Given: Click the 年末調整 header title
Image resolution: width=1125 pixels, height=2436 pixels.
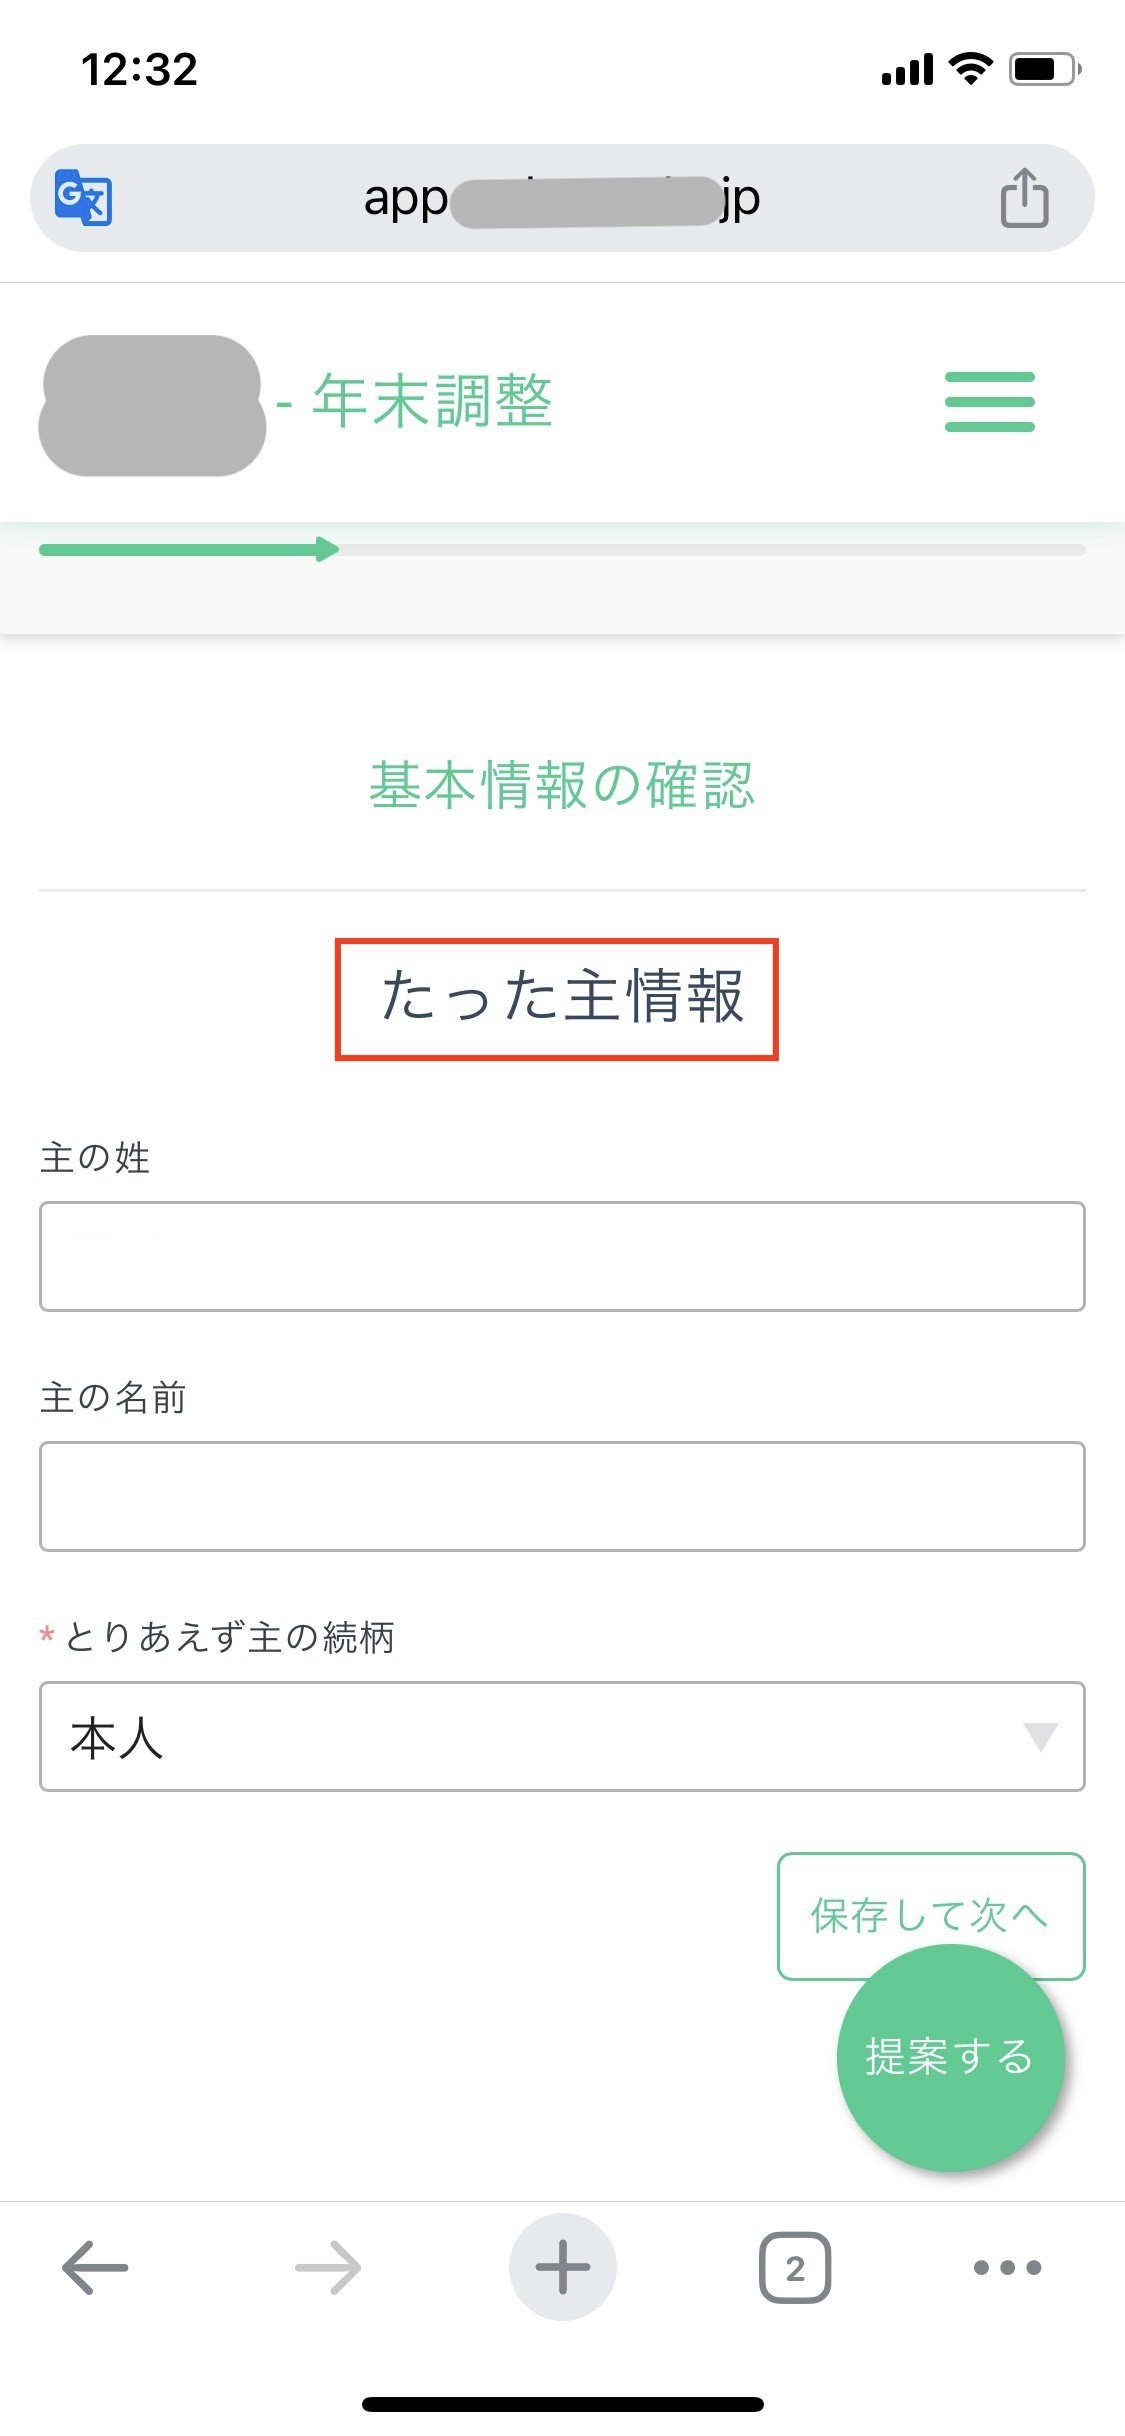Looking at the screenshot, I should [x=432, y=401].
